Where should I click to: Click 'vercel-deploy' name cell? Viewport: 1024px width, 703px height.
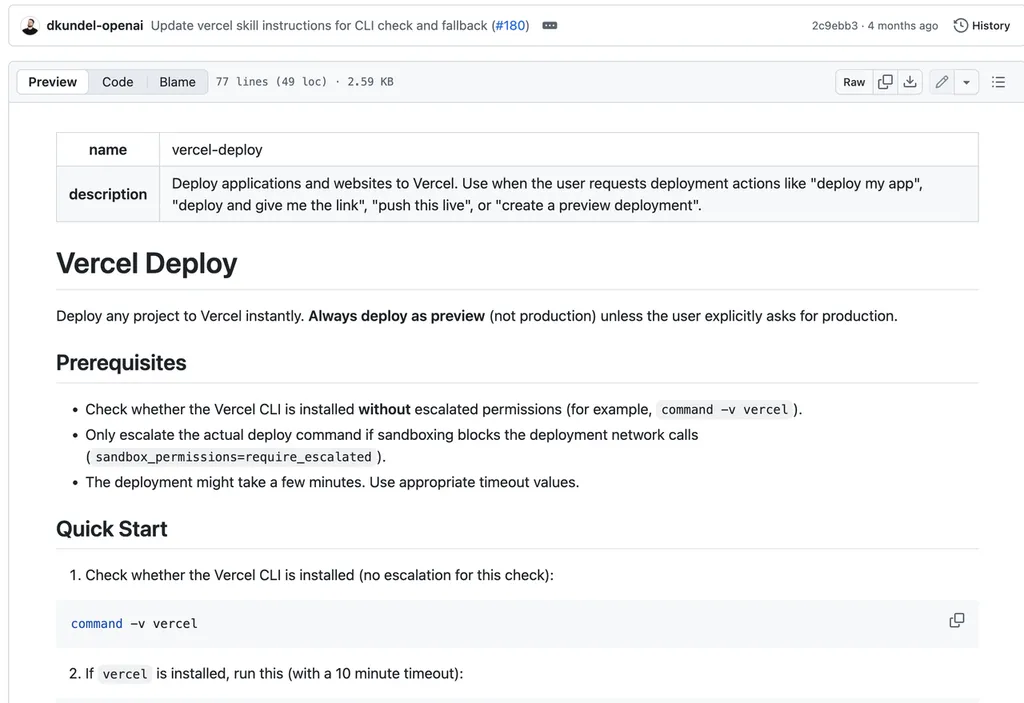pos(569,150)
